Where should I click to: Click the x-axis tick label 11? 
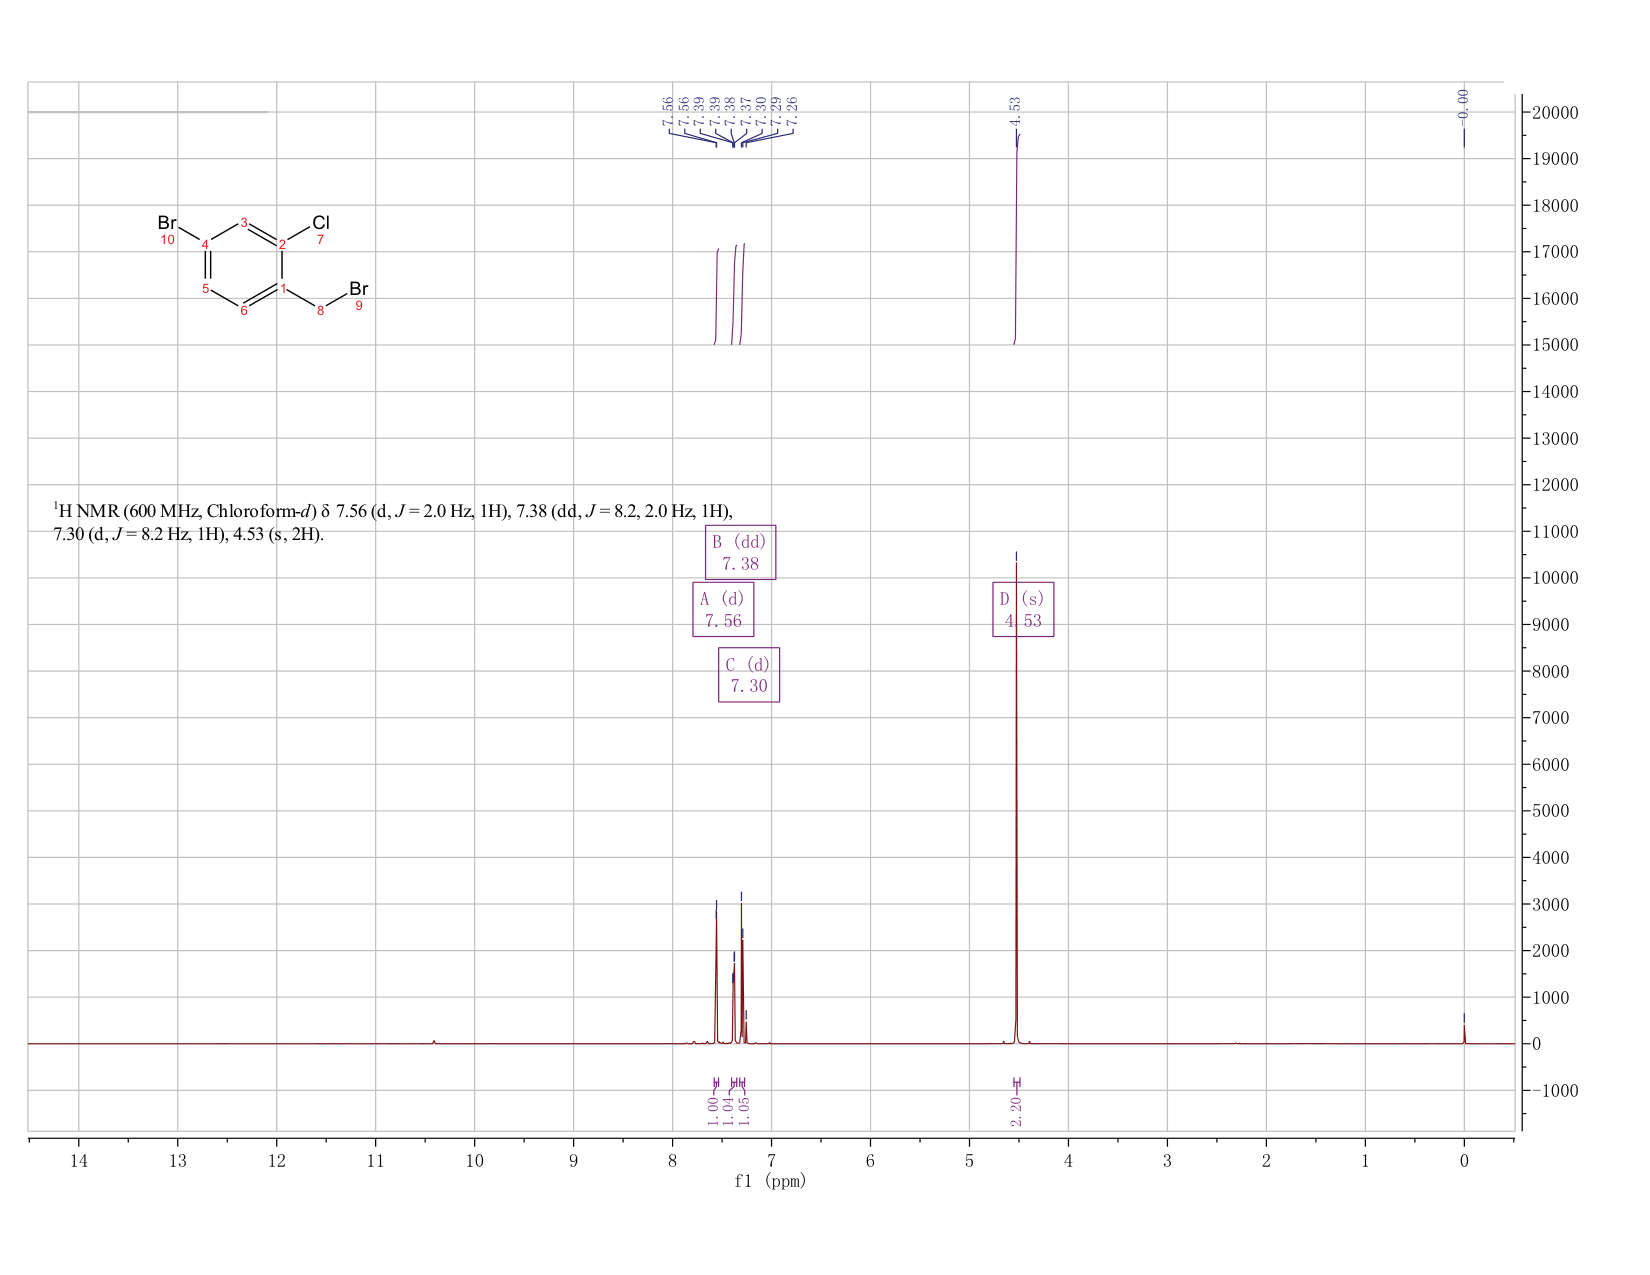375,1161
